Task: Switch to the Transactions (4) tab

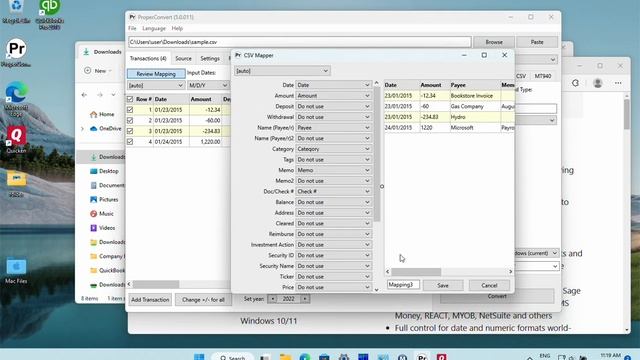Action: click(x=148, y=58)
